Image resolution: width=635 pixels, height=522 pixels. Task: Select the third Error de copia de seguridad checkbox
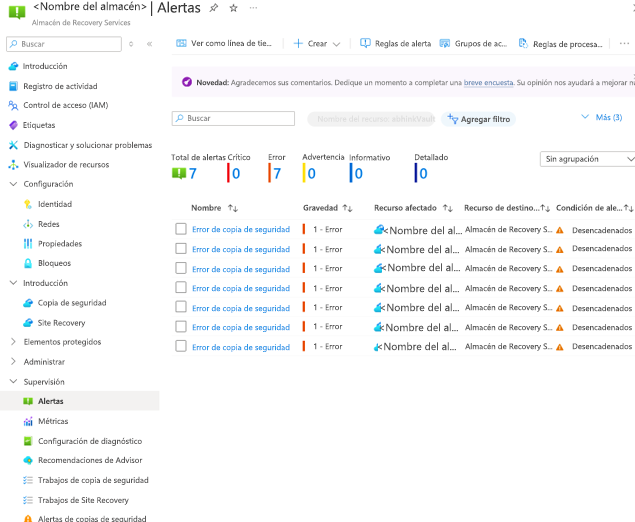(181, 268)
